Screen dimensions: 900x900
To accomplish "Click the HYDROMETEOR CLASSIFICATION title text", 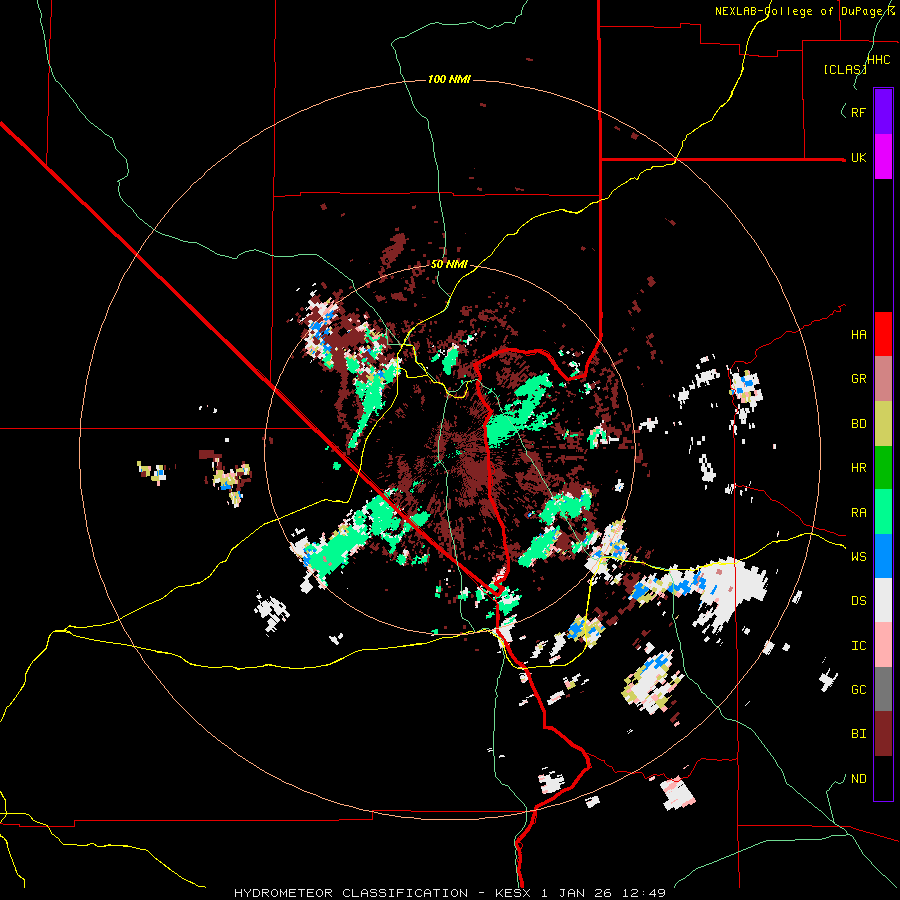I will point(351,893).
